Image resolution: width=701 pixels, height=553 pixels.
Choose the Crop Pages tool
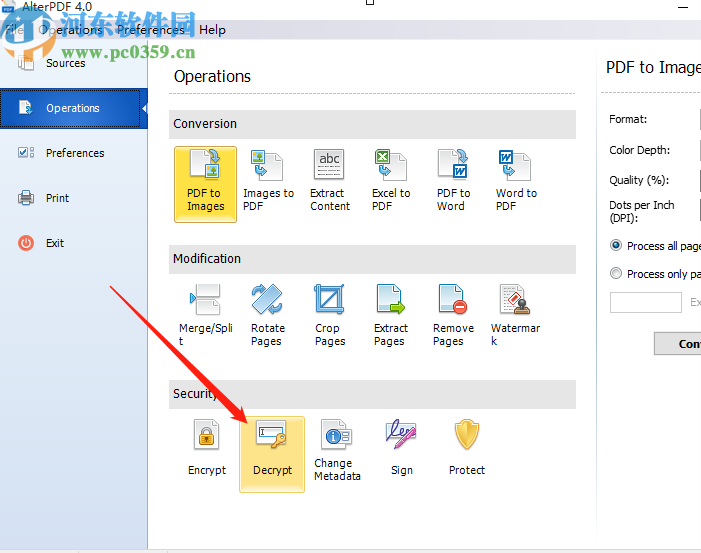pos(329,315)
